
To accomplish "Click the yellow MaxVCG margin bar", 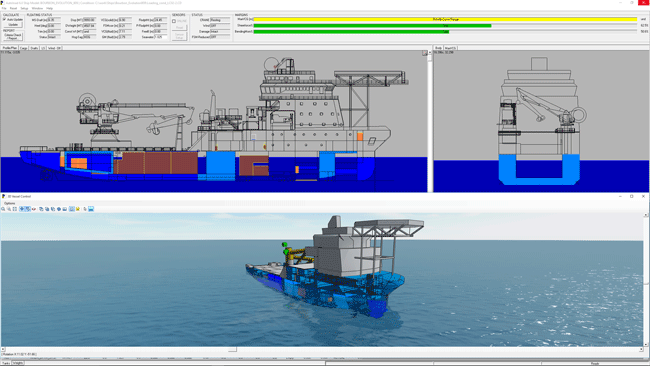I will tap(445, 19).
